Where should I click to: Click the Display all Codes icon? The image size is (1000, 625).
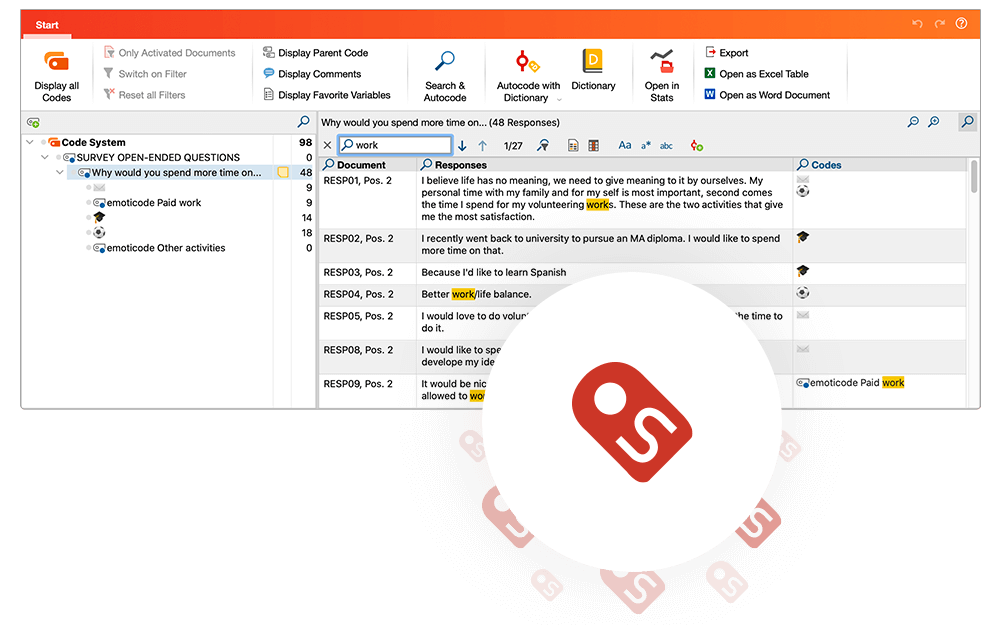[56, 61]
